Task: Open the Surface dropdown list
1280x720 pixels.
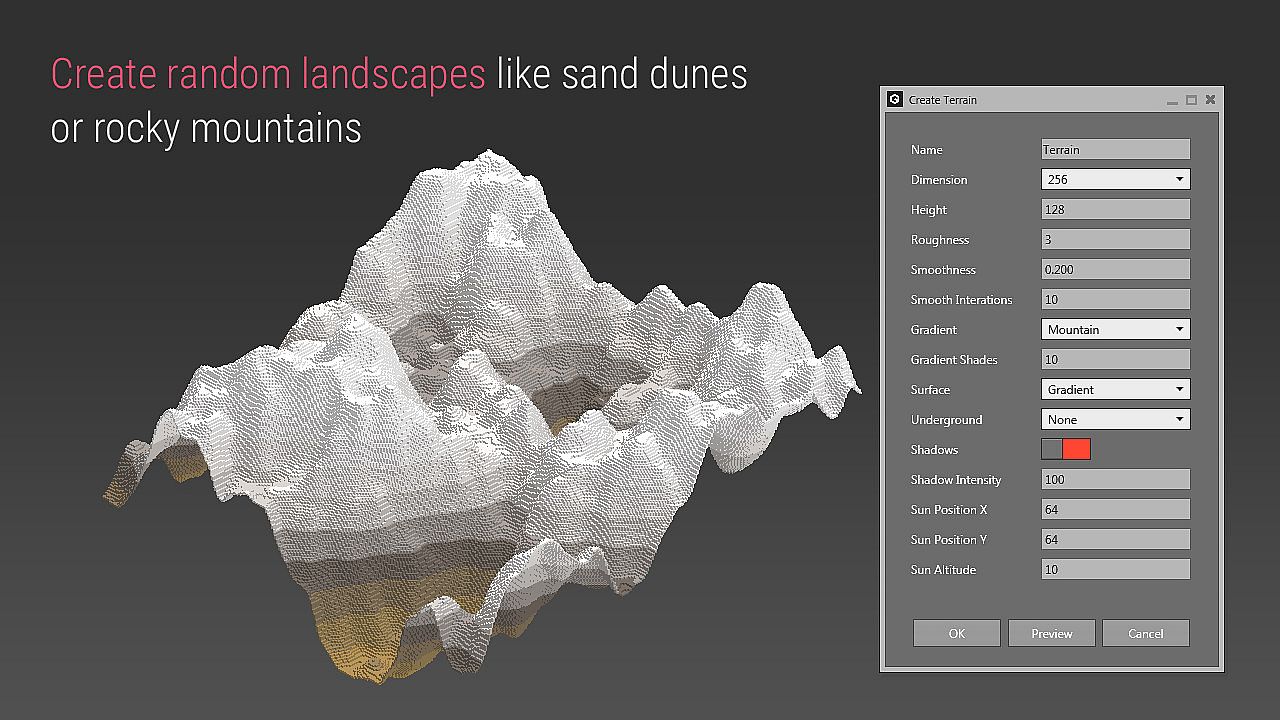Action: pyautogui.click(x=1115, y=389)
